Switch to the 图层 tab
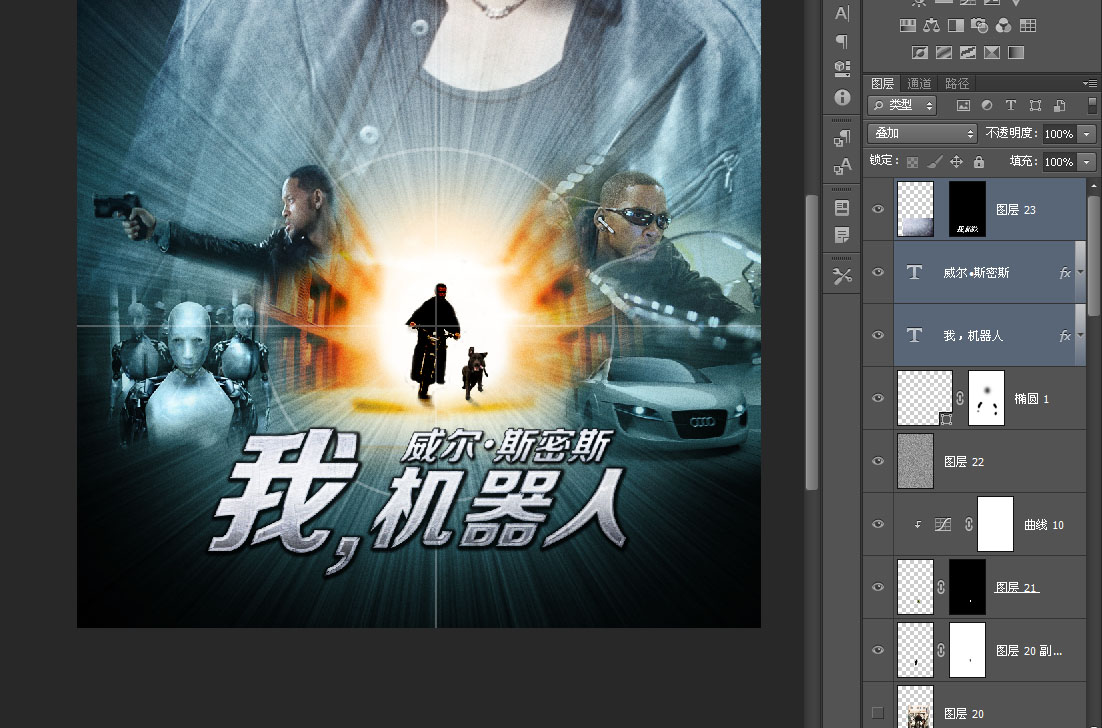 882,83
